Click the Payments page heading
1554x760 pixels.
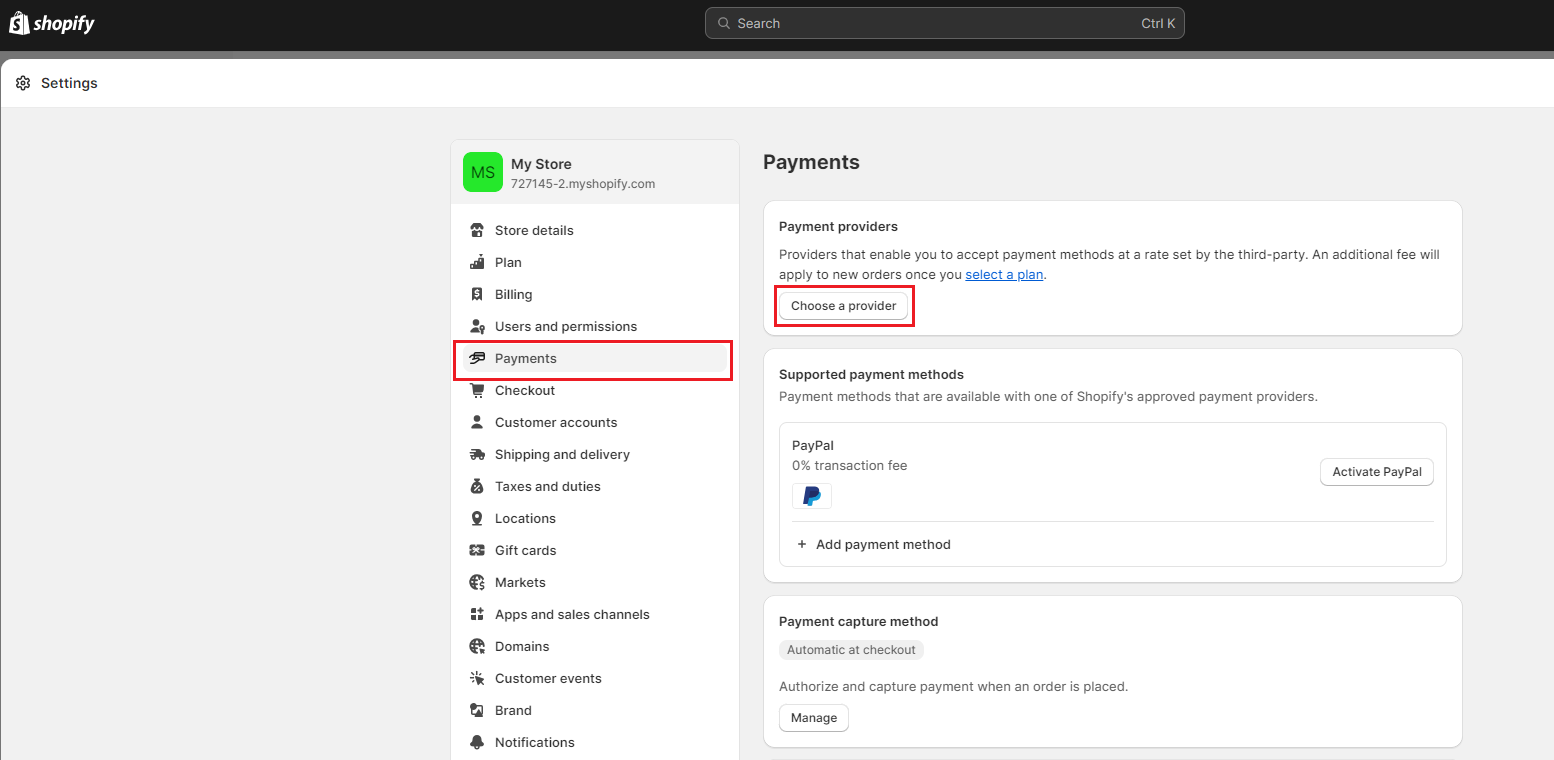[811, 162]
